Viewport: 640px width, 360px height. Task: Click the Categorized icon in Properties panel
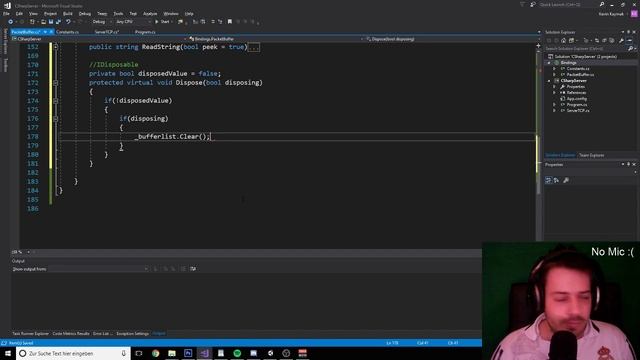pyautogui.click(x=548, y=180)
